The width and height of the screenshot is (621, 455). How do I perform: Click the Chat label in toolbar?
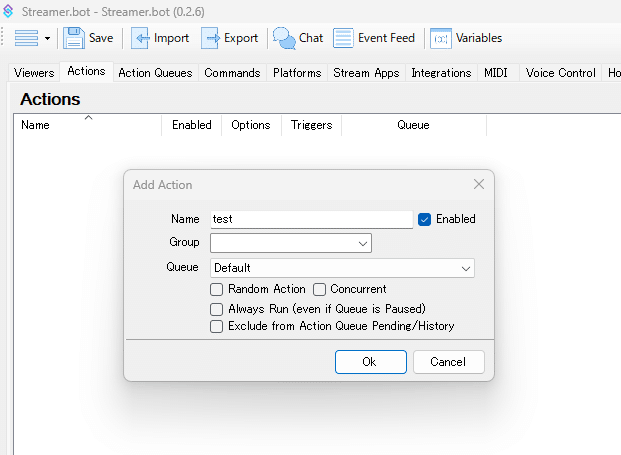(x=311, y=38)
